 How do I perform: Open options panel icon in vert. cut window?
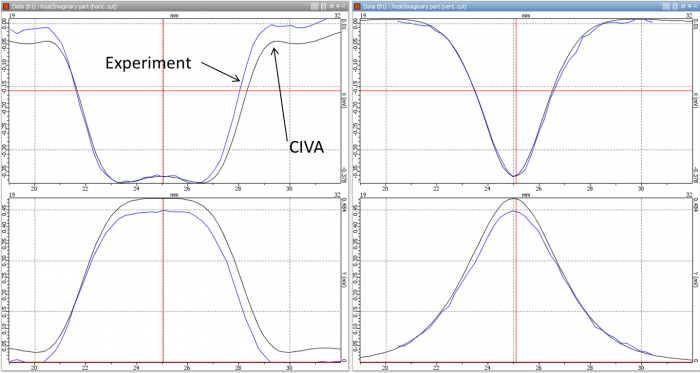(666, 6)
